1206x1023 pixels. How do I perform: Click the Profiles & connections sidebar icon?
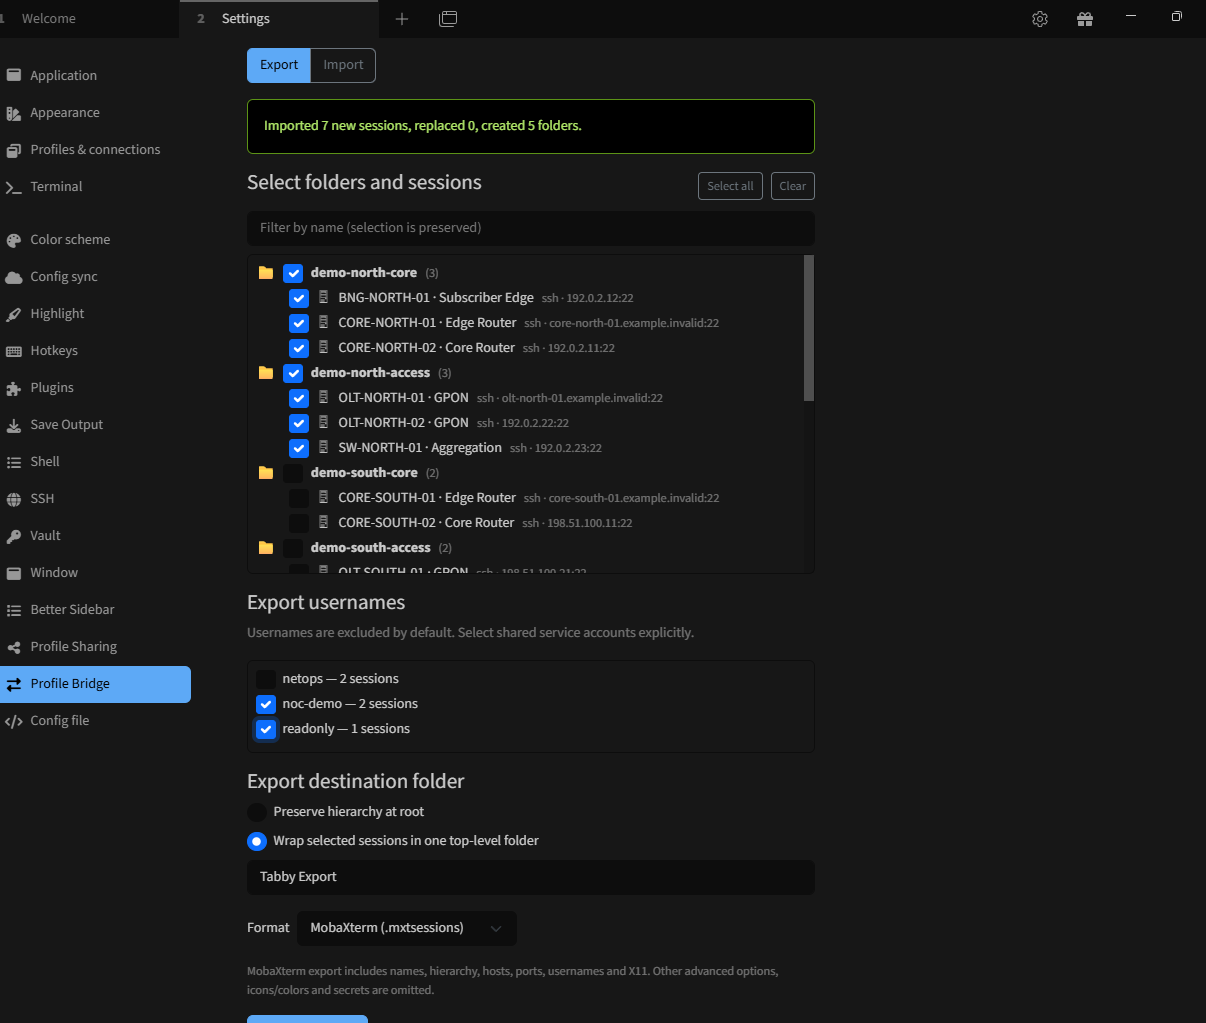coord(13,150)
